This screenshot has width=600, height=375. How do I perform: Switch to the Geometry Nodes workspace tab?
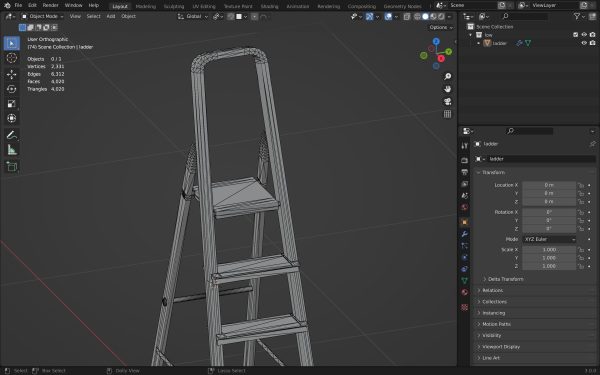click(x=402, y=6)
